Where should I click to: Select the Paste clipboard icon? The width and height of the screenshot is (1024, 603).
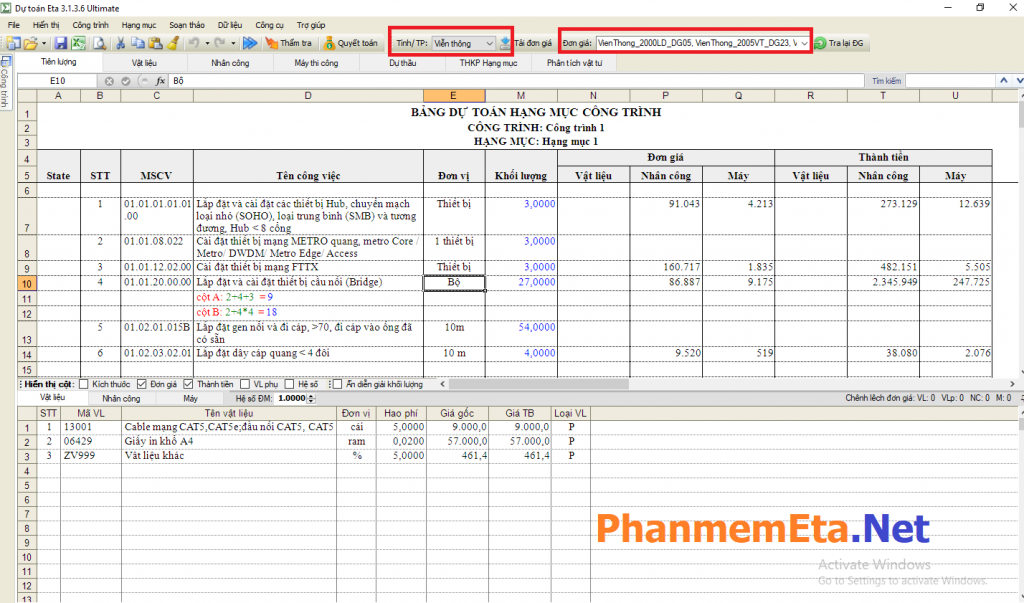[156, 43]
